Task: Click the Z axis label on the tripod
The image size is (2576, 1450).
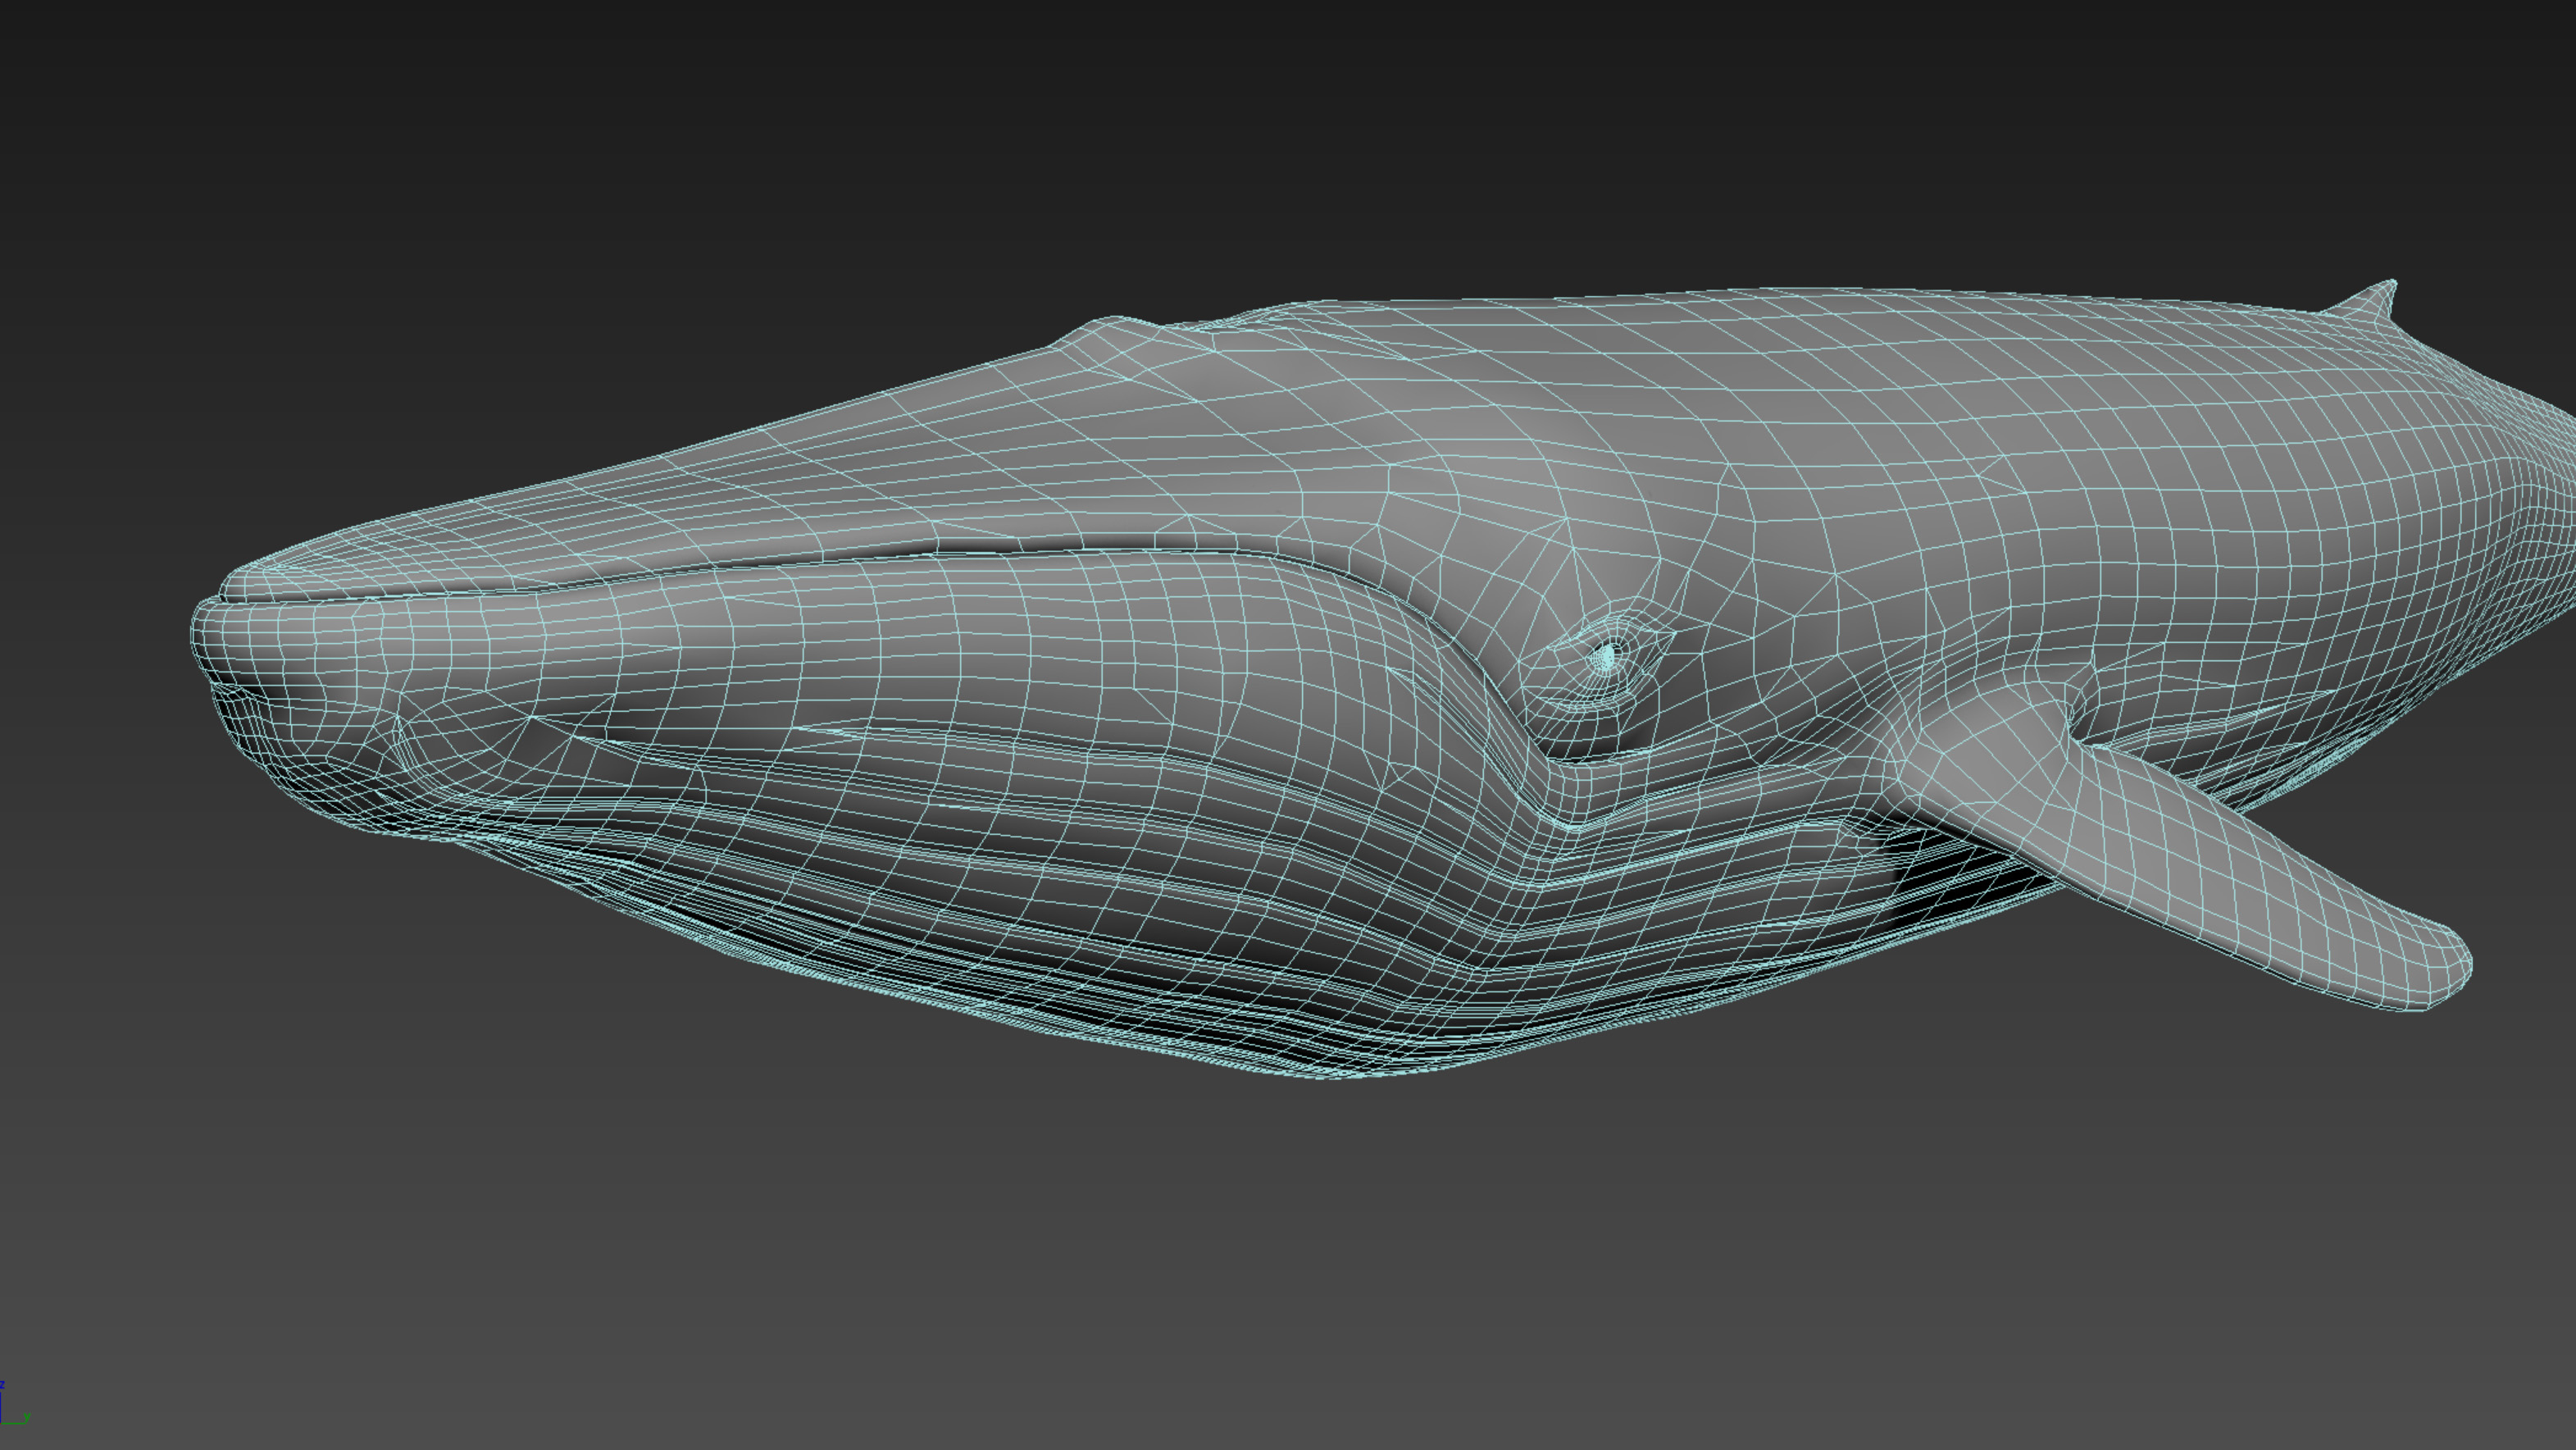Action: click(5, 1385)
